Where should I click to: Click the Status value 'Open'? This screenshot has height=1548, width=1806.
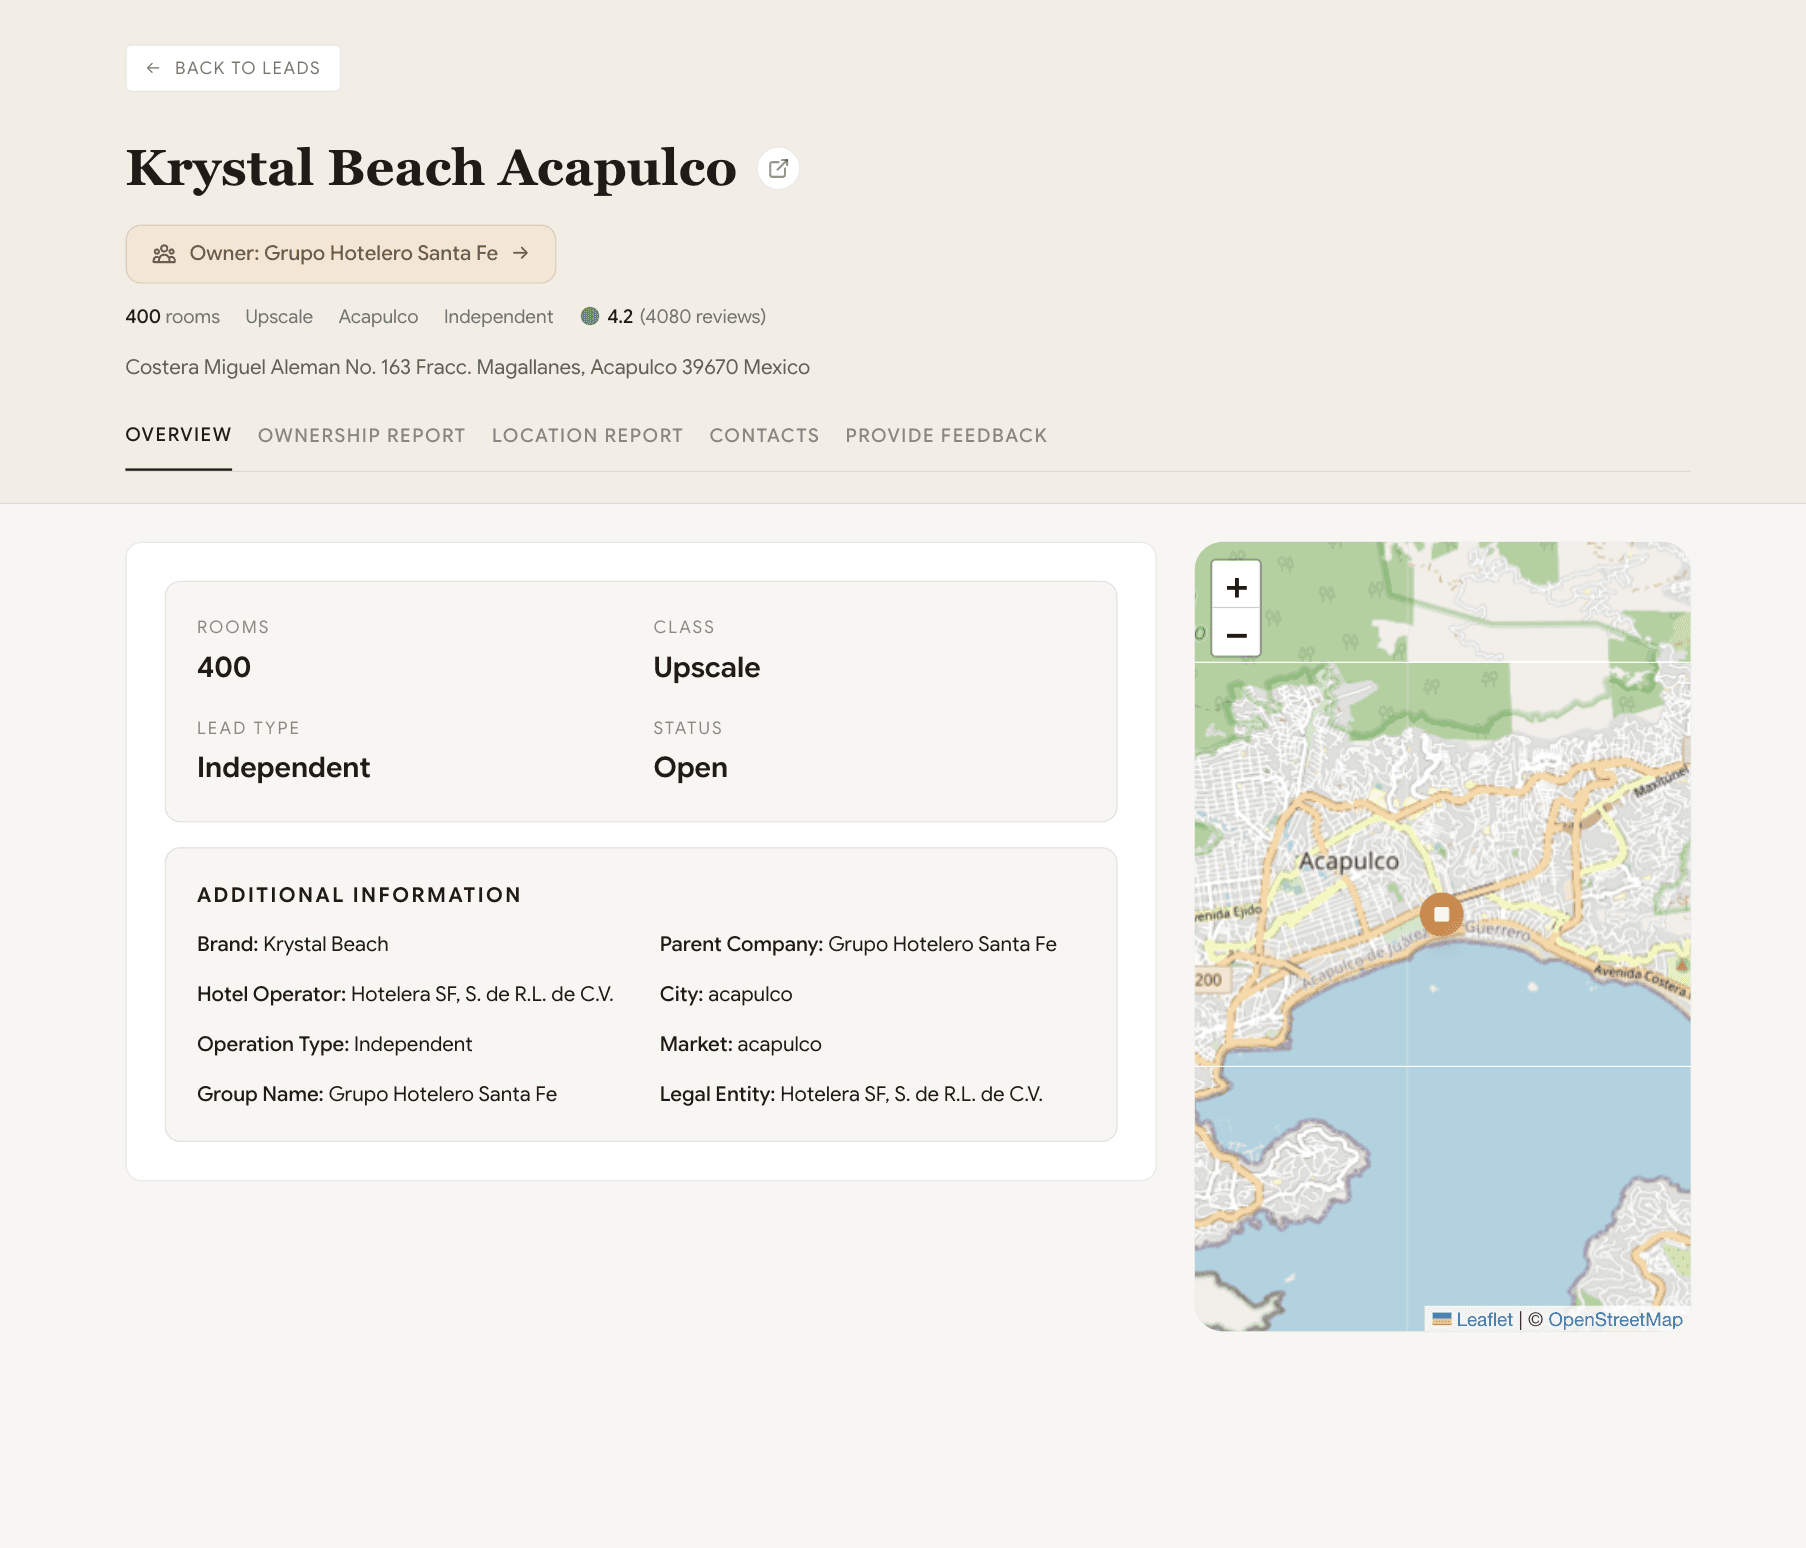[690, 767]
